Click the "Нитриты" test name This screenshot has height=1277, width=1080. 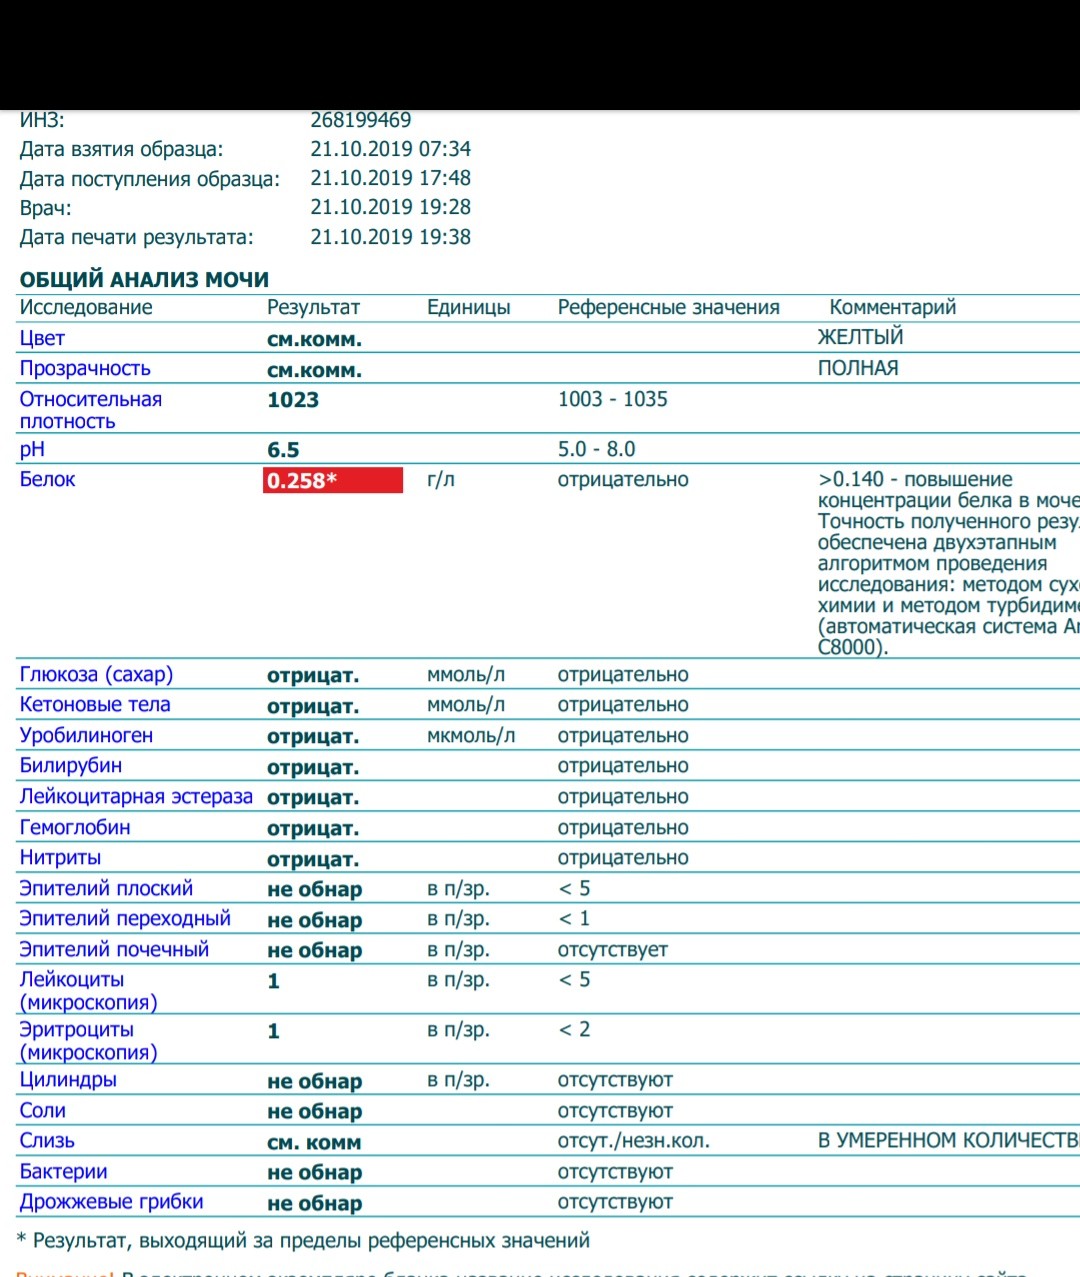click(x=60, y=857)
